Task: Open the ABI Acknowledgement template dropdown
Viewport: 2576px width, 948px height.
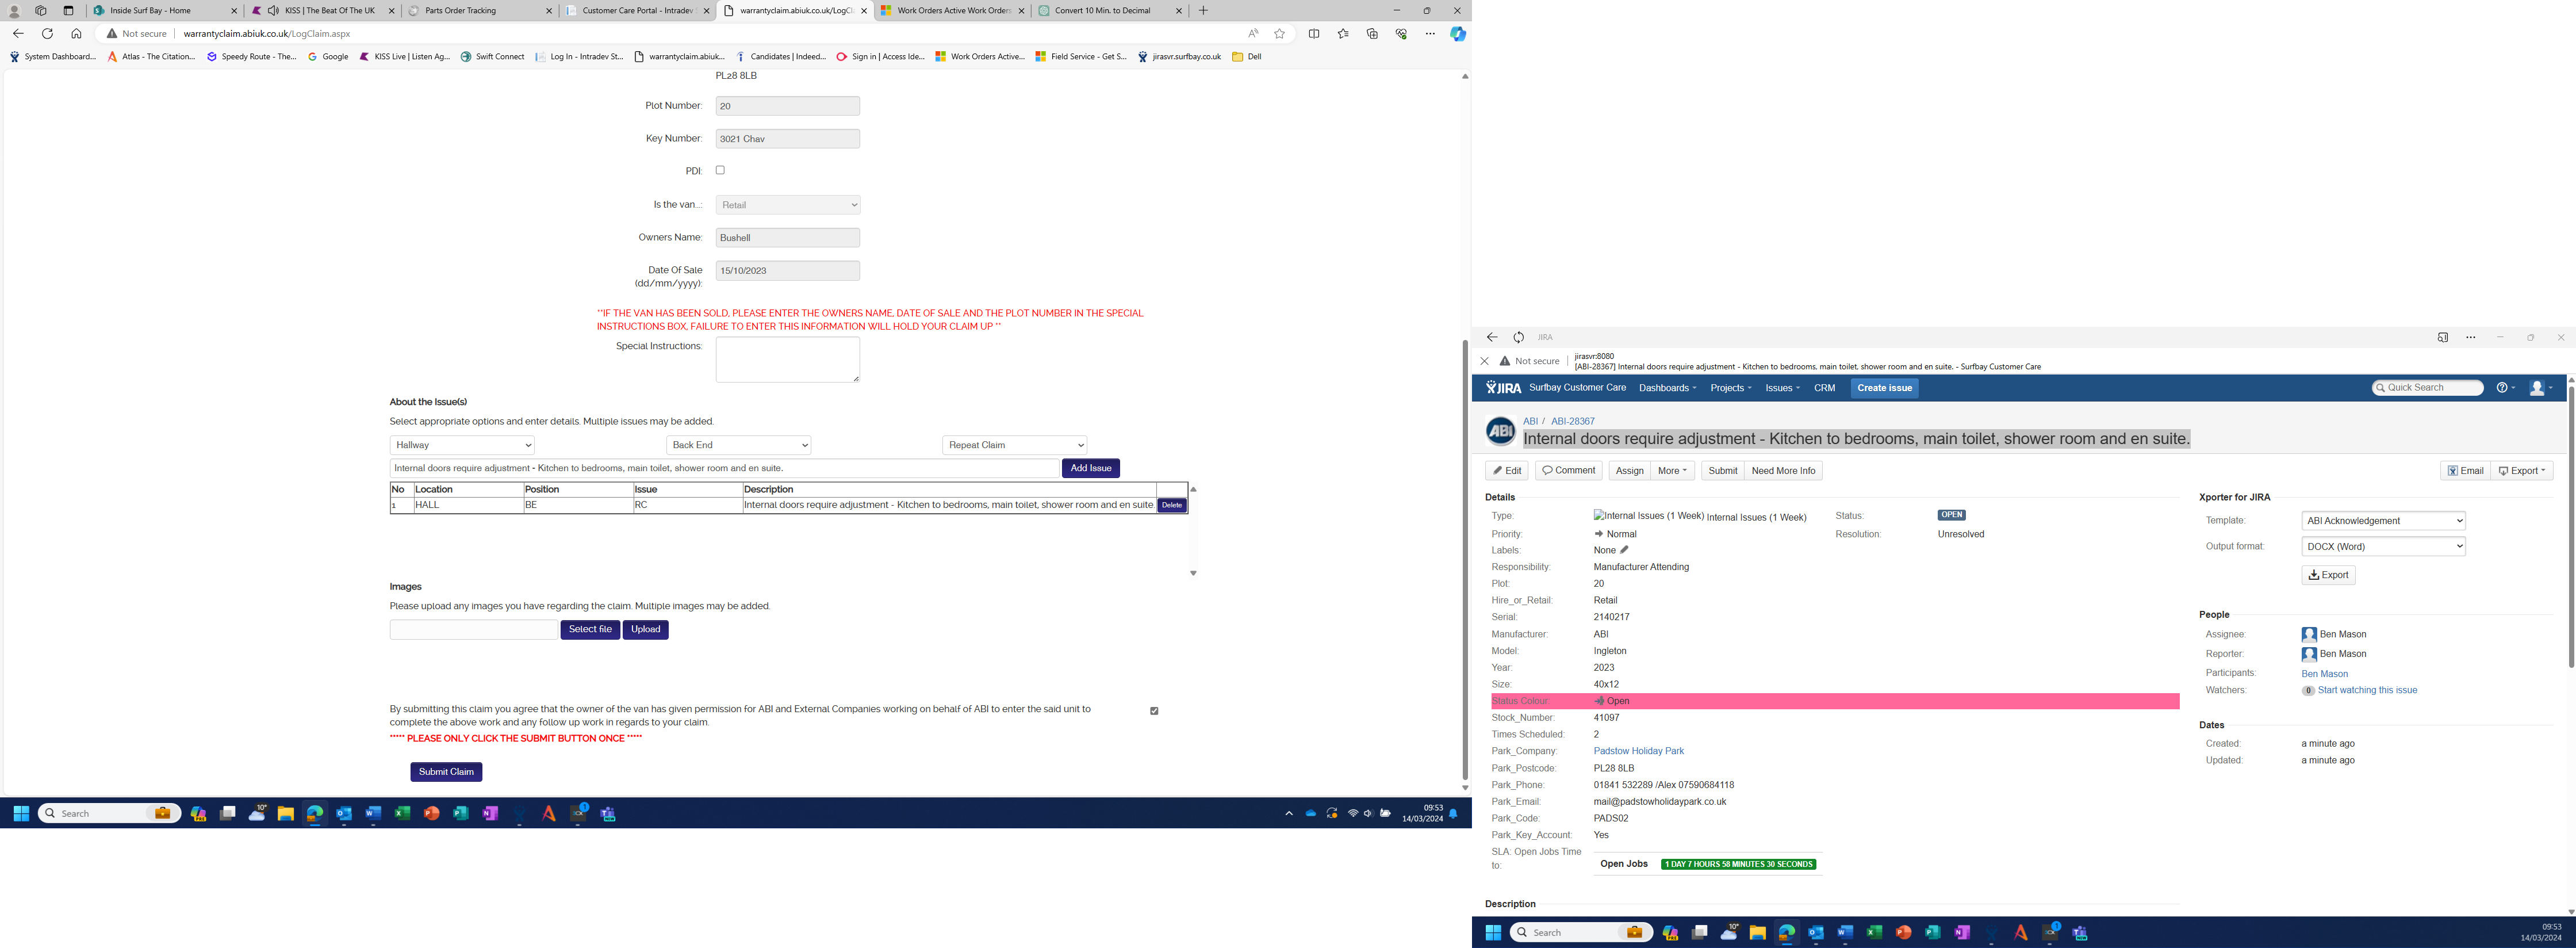Action: [x=2383, y=521]
